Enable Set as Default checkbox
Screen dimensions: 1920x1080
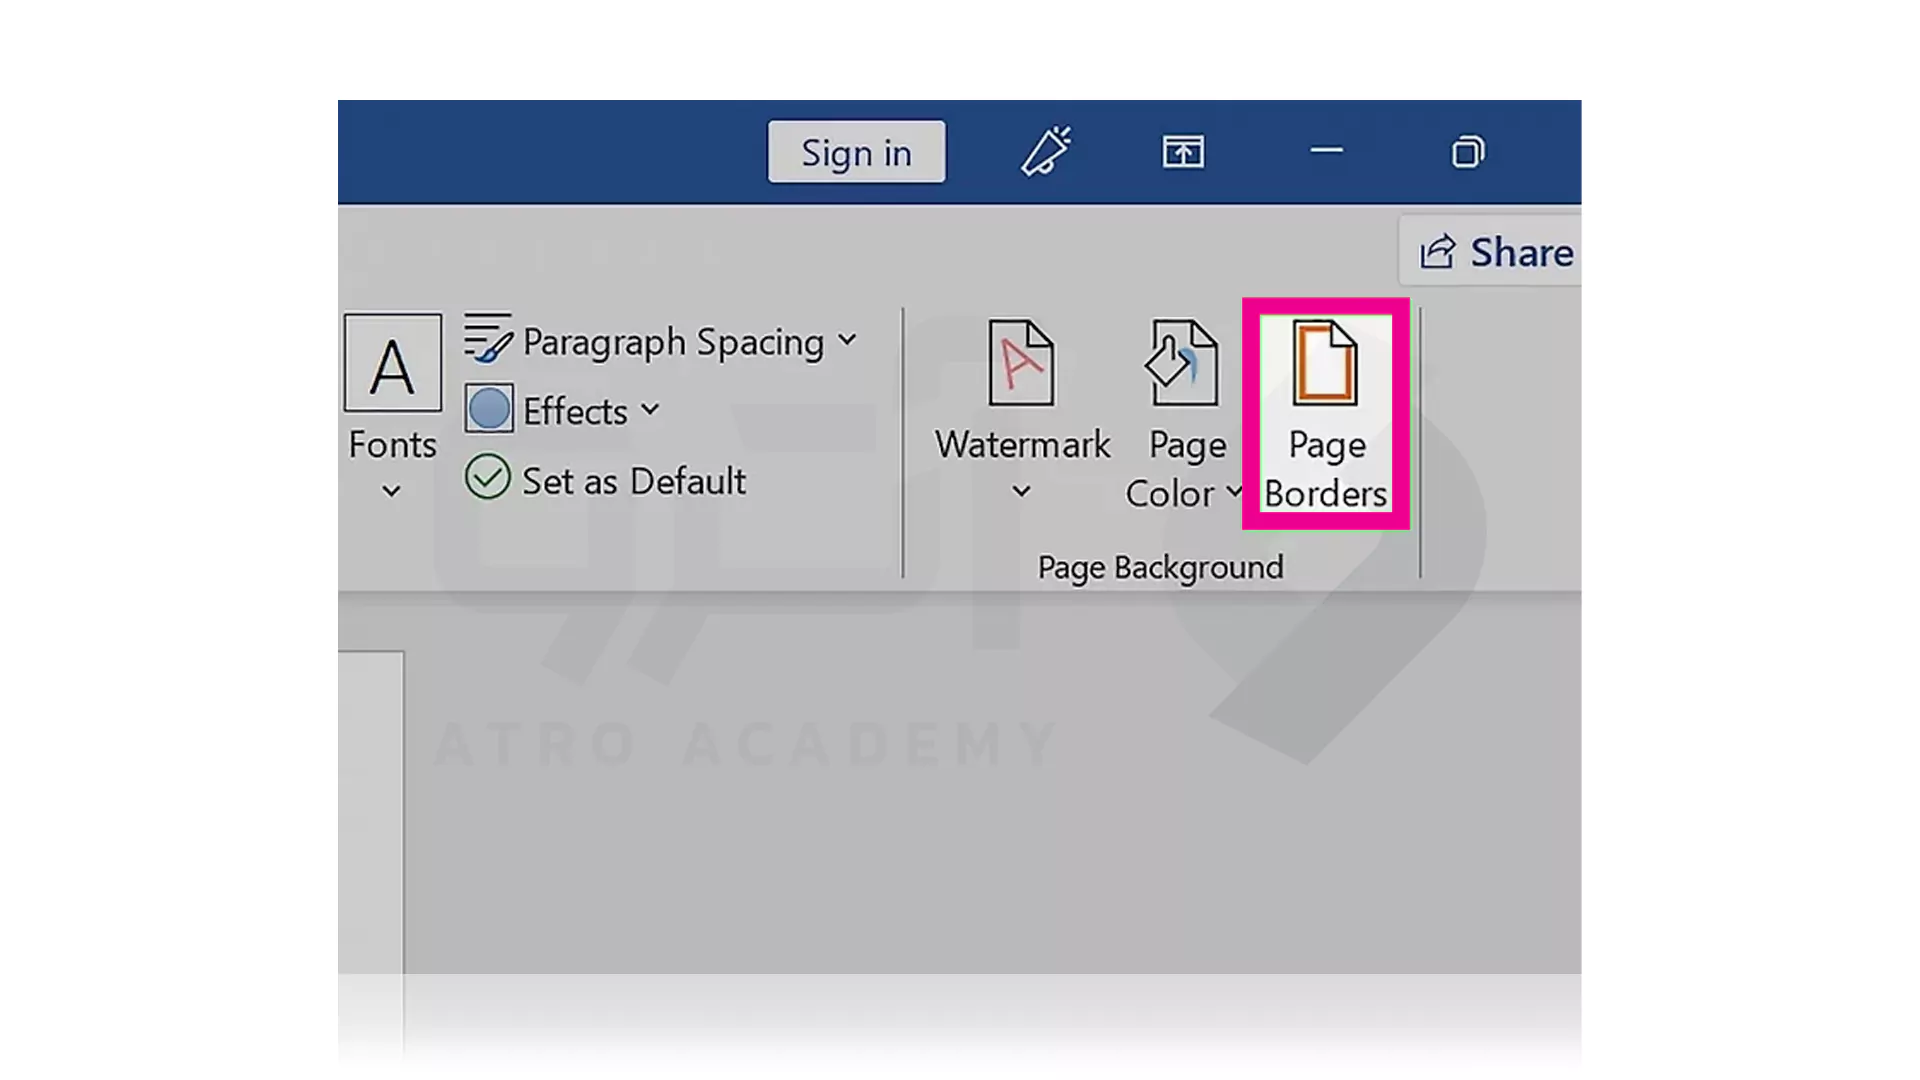(489, 479)
